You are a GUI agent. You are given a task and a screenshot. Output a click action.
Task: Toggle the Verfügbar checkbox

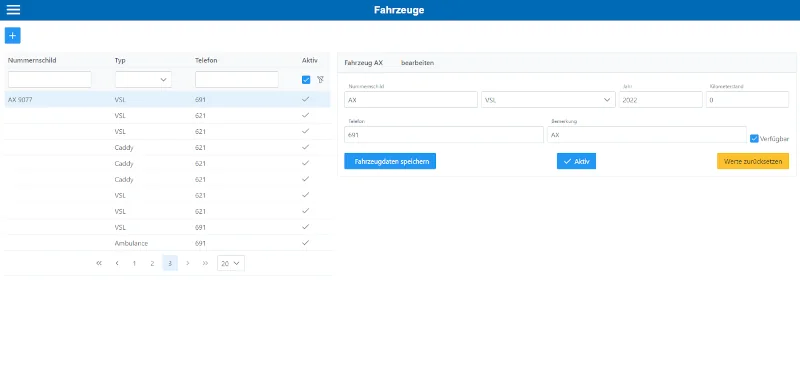(754, 139)
